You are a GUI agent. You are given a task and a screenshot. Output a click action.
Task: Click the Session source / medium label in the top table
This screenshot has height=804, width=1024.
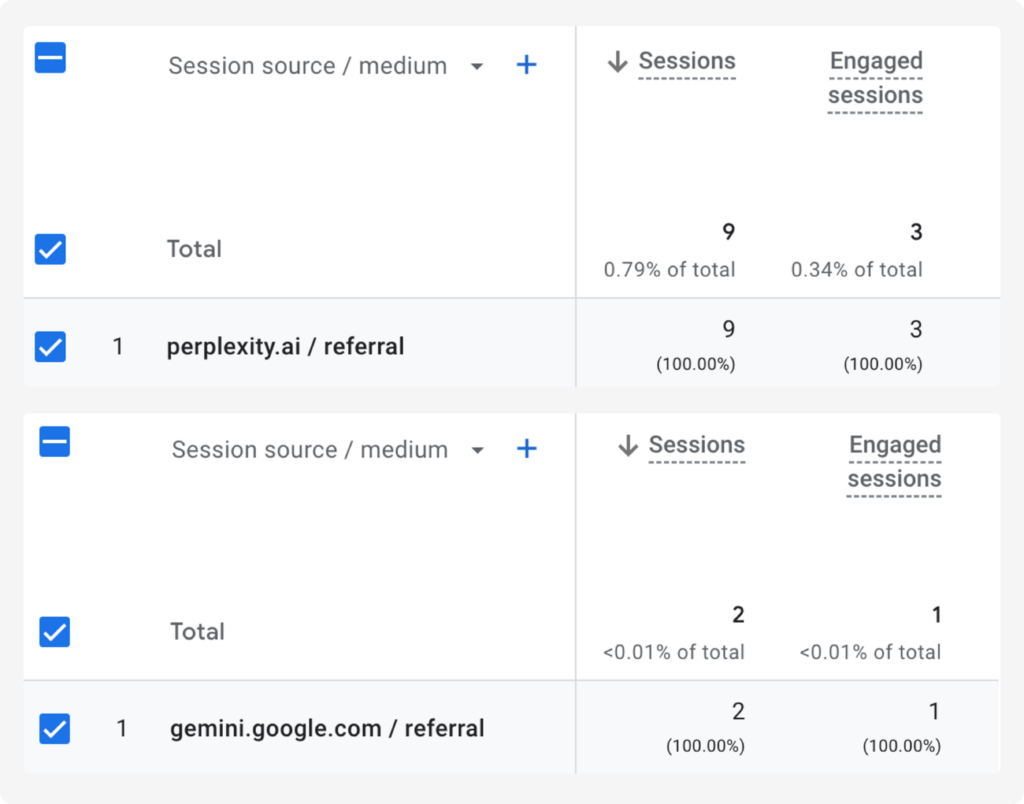tap(308, 66)
